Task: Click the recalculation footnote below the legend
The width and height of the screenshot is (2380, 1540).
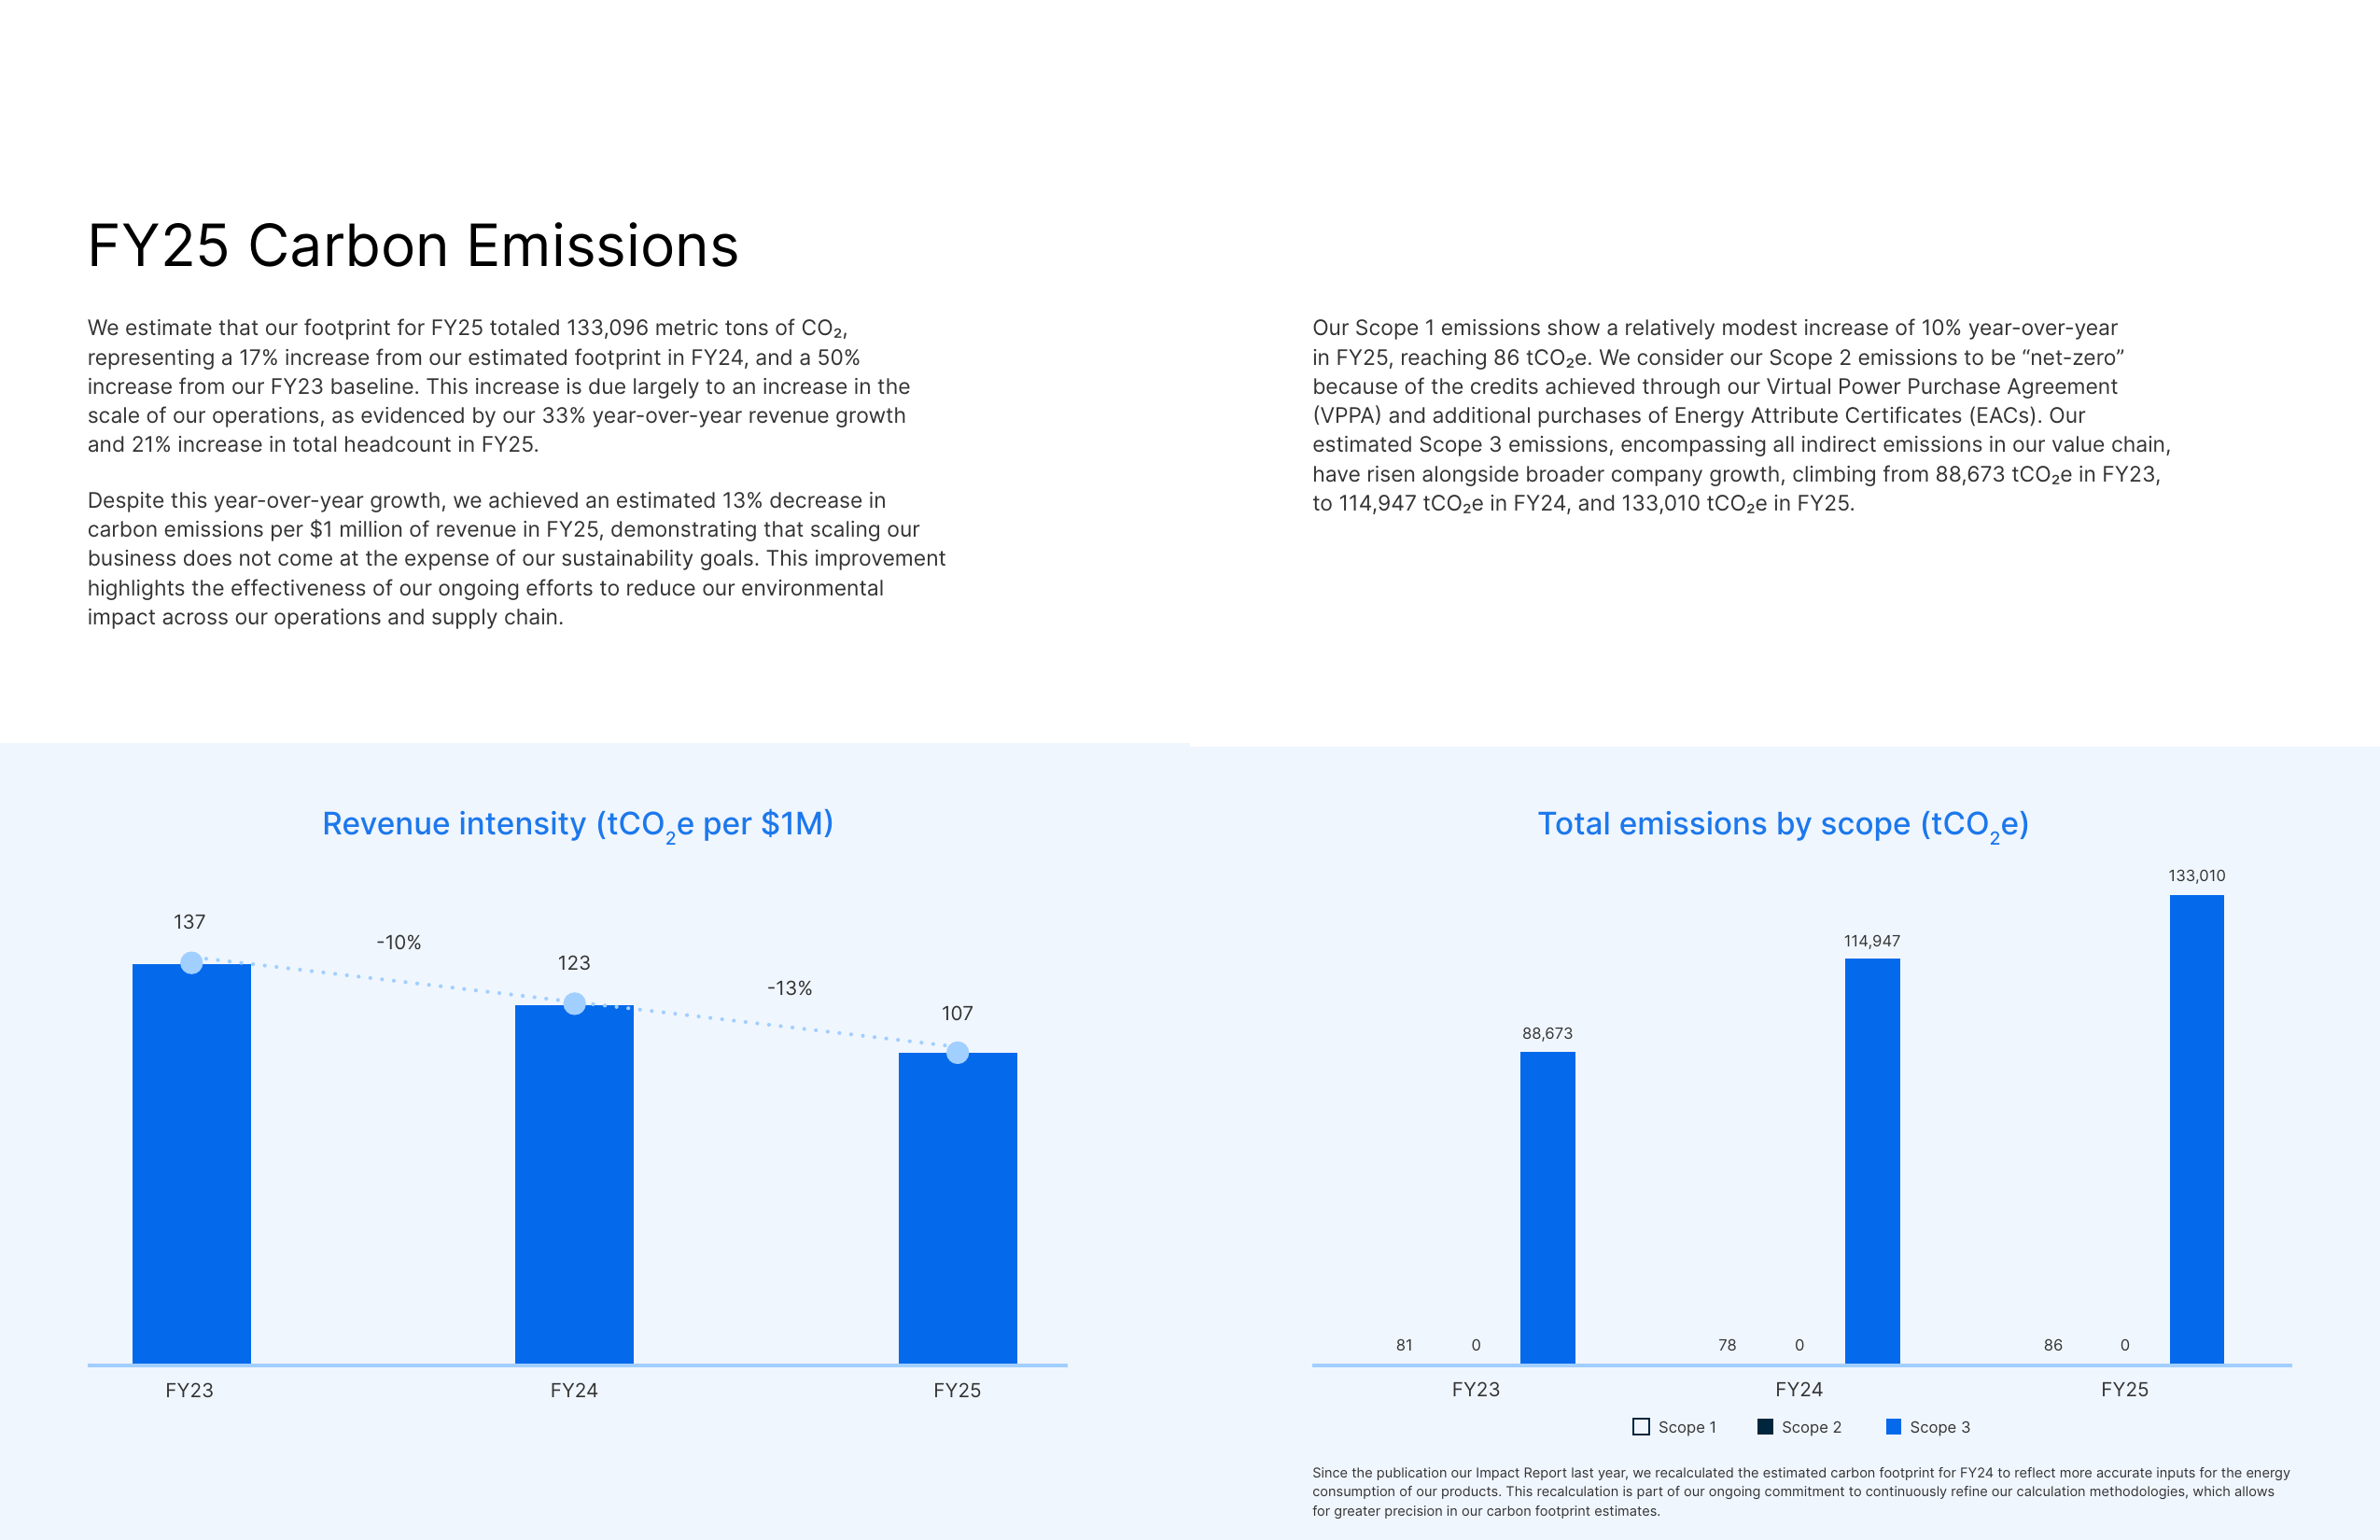Action: point(1801,1492)
